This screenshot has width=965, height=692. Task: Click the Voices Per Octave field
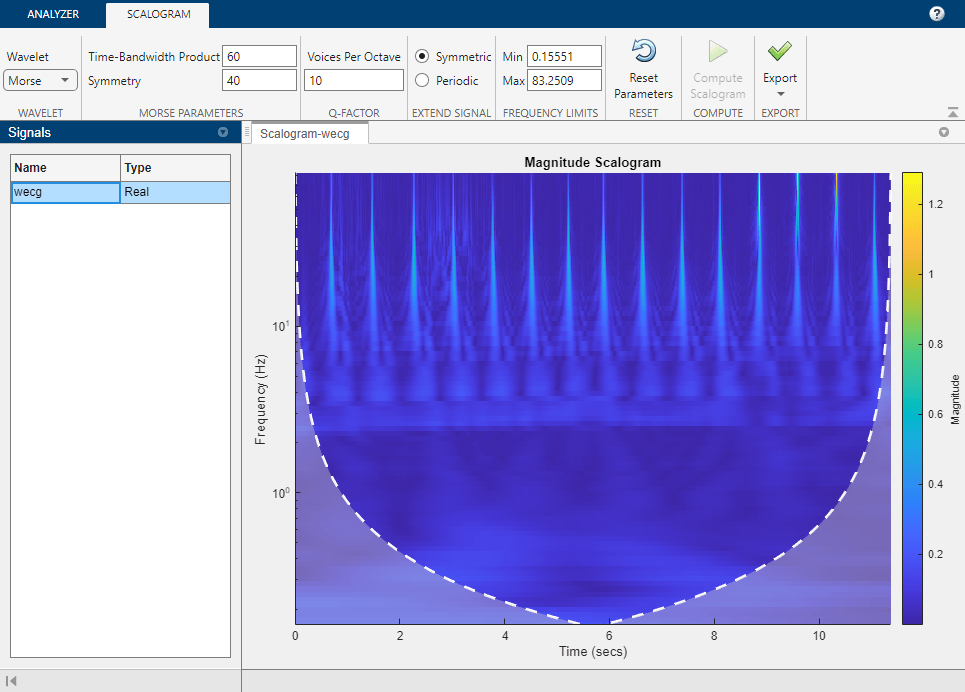pyautogui.click(x=354, y=80)
